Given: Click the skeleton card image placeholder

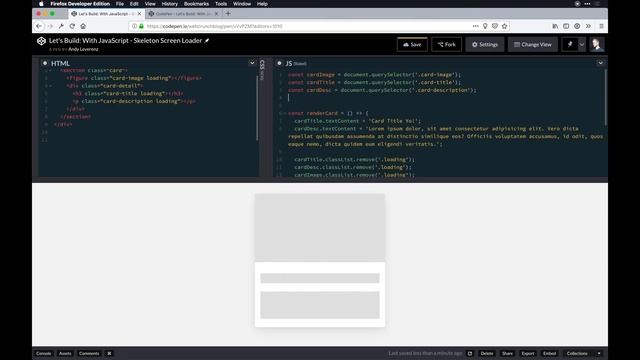Looking at the screenshot, I should (x=320, y=228).
